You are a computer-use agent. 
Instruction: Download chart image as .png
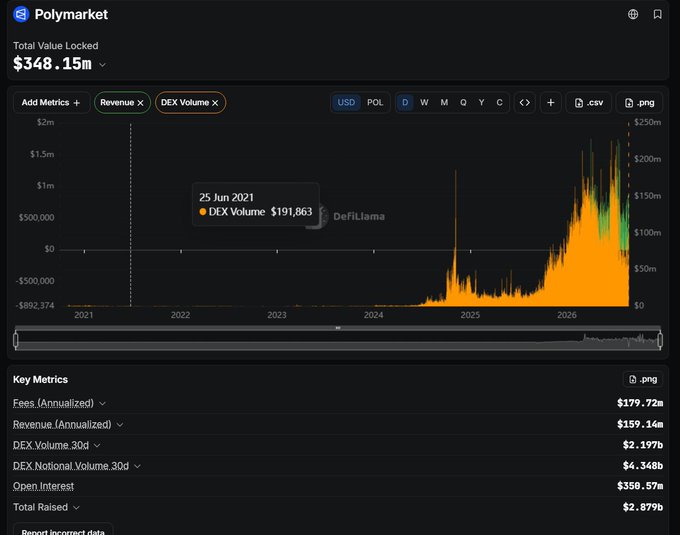tap(639, 103)
